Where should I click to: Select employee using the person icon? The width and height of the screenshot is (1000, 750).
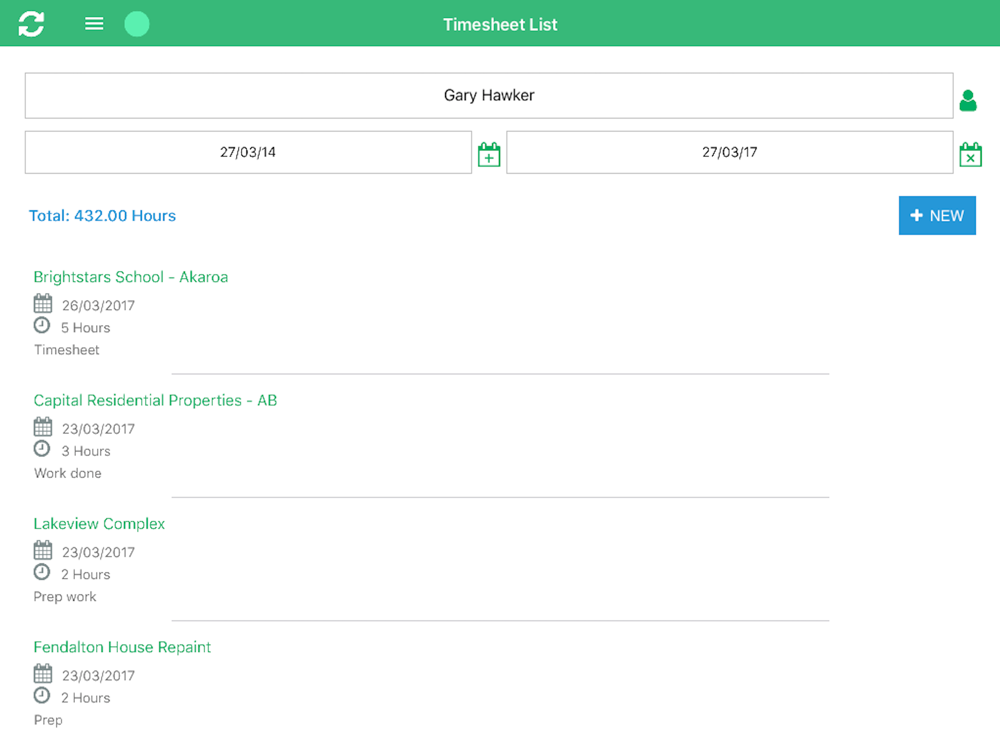point(967,100)
